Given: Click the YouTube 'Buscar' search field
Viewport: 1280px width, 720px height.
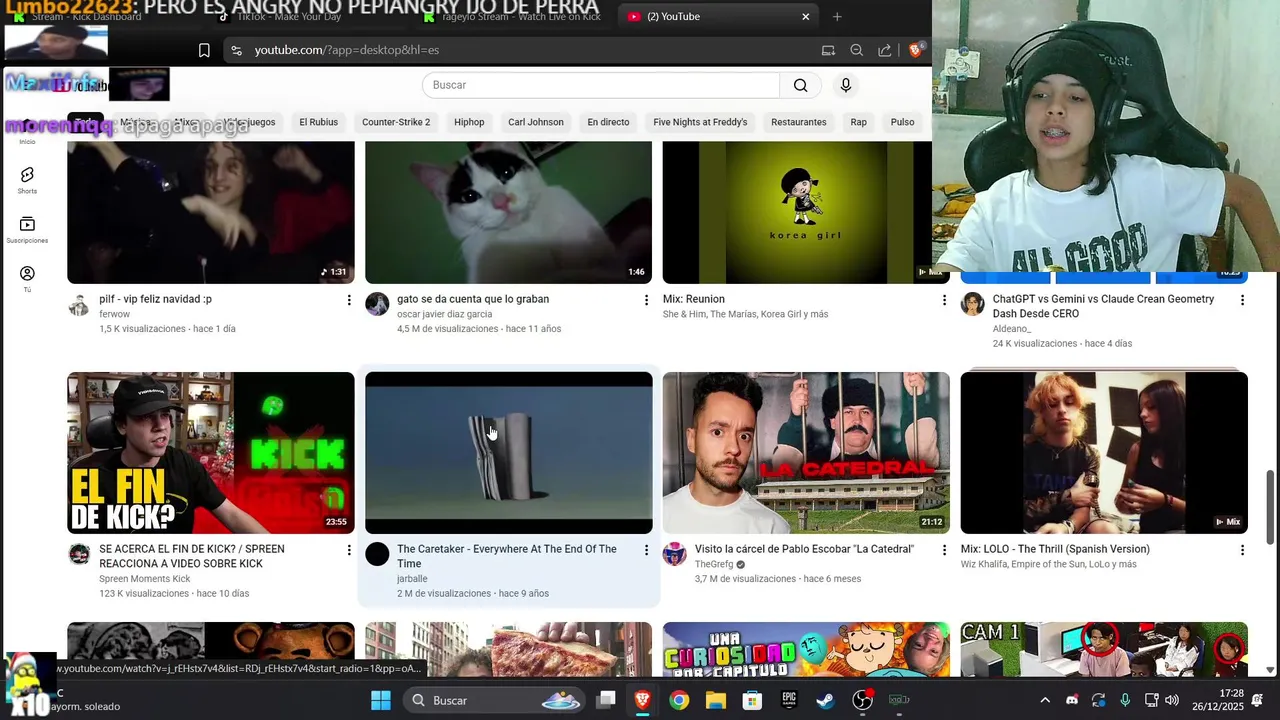Looking at the screenshot, I should point(600,85).
